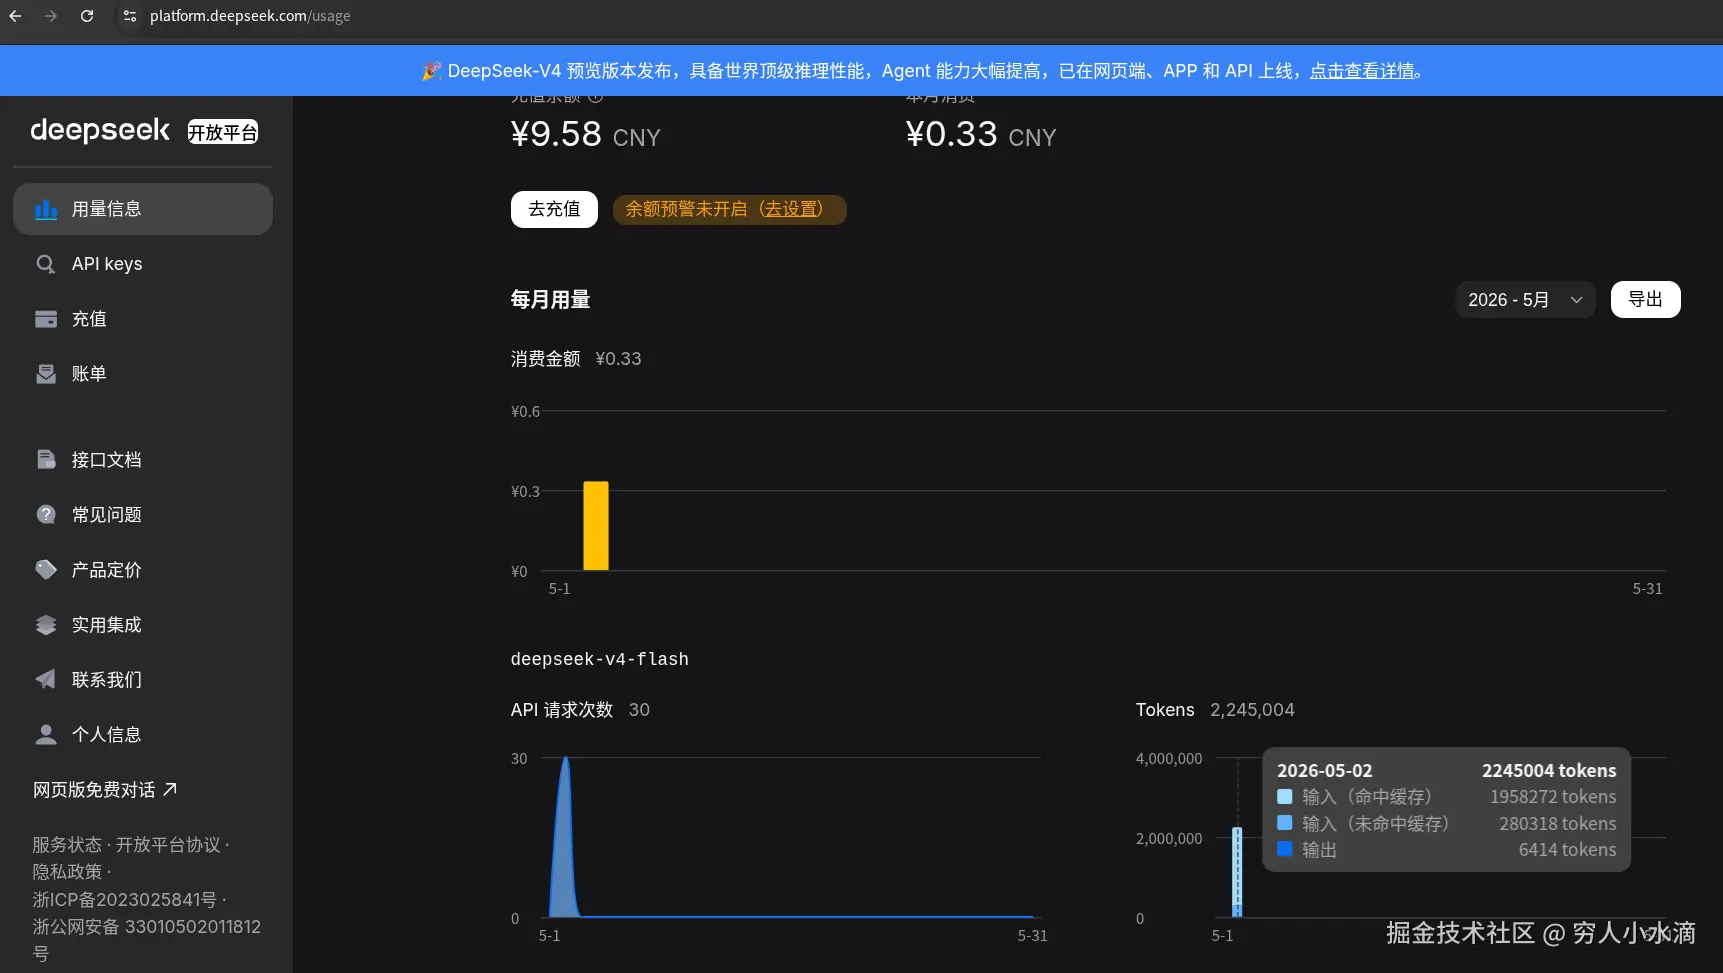Click the 消费金额 label above the chart
Image resolution: width=1723 pixels, height=973 pixels.
(x=546, y=359)
